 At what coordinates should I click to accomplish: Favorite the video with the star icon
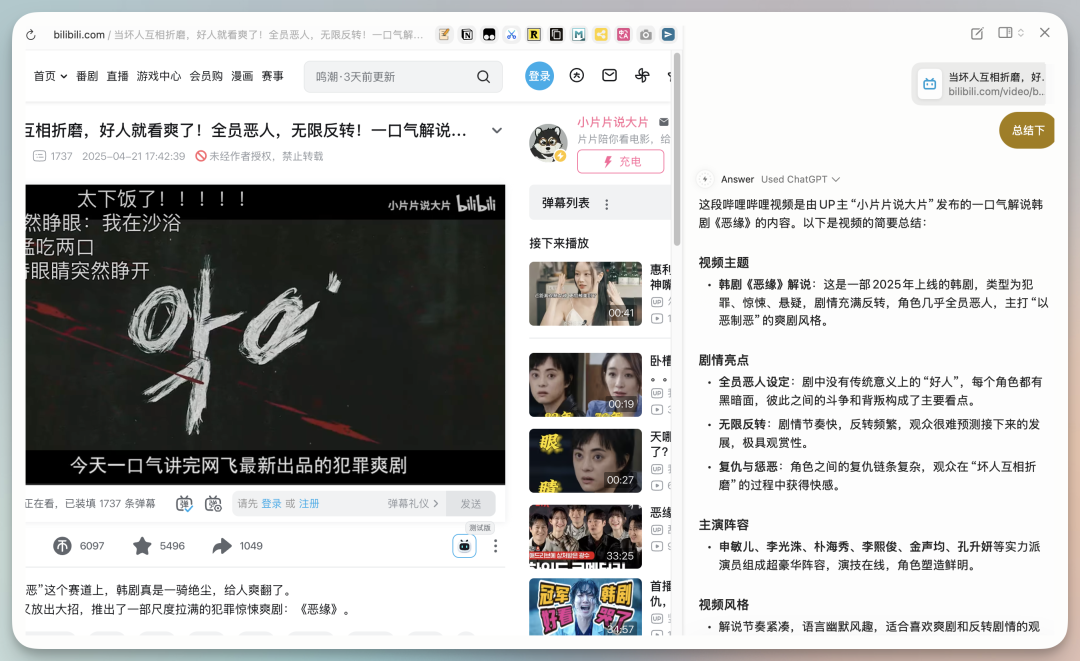(142, 546)
